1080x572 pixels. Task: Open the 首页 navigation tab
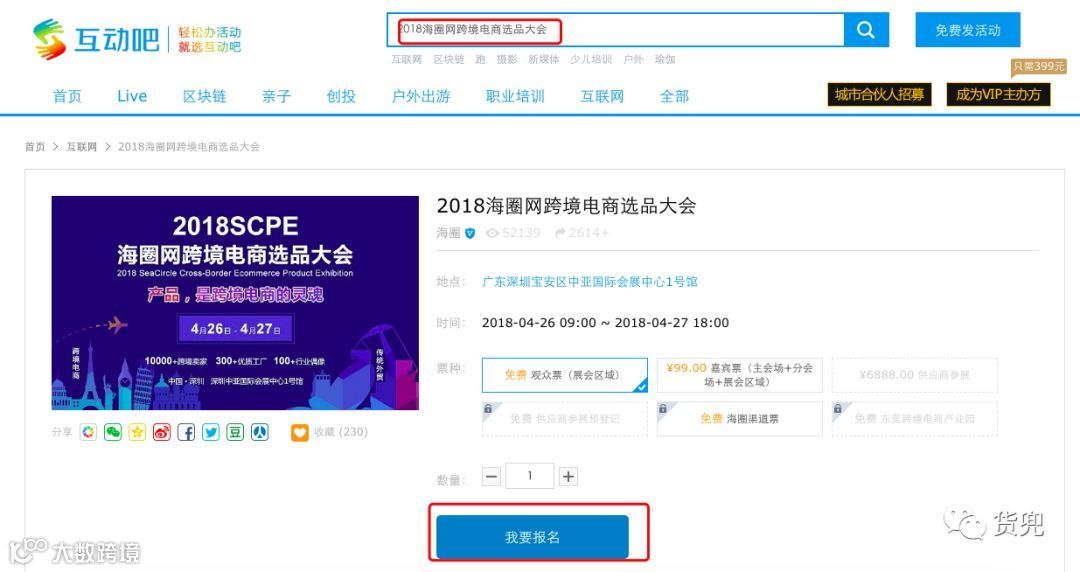tap(68, 96)
